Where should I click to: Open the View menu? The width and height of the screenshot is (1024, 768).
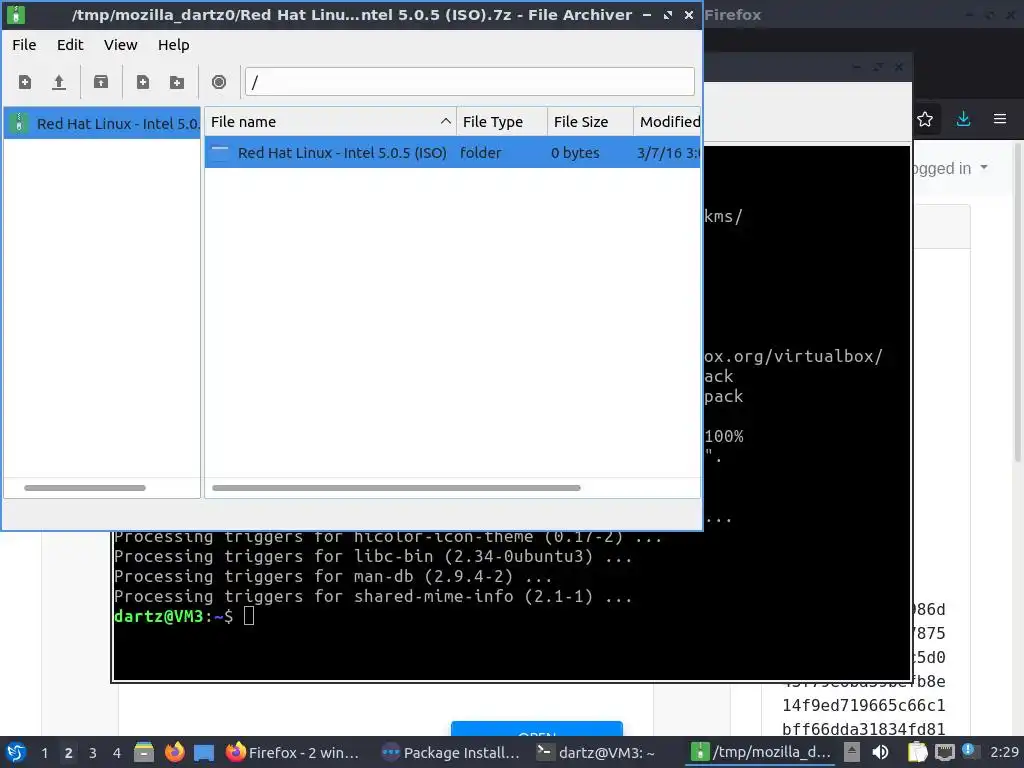(121, 45)
